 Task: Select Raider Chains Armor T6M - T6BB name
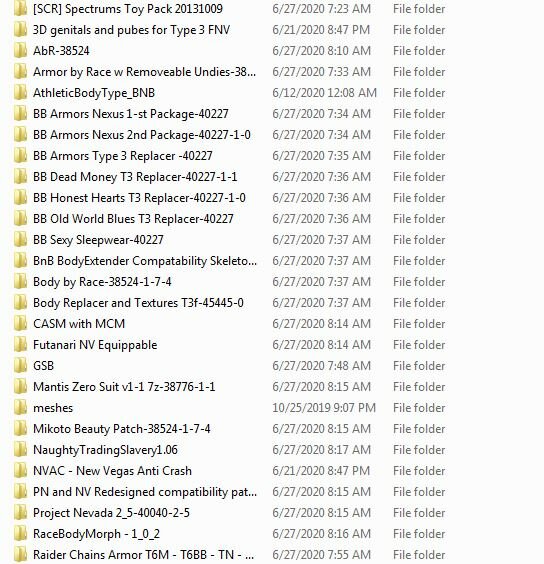click(x=143, y=554)
